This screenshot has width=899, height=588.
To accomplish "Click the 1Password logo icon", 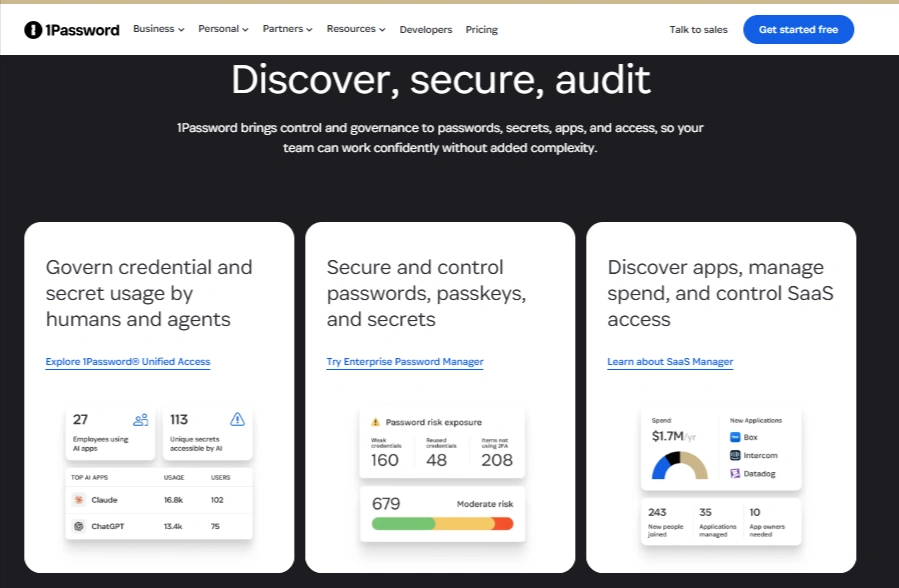I will 33,30.
